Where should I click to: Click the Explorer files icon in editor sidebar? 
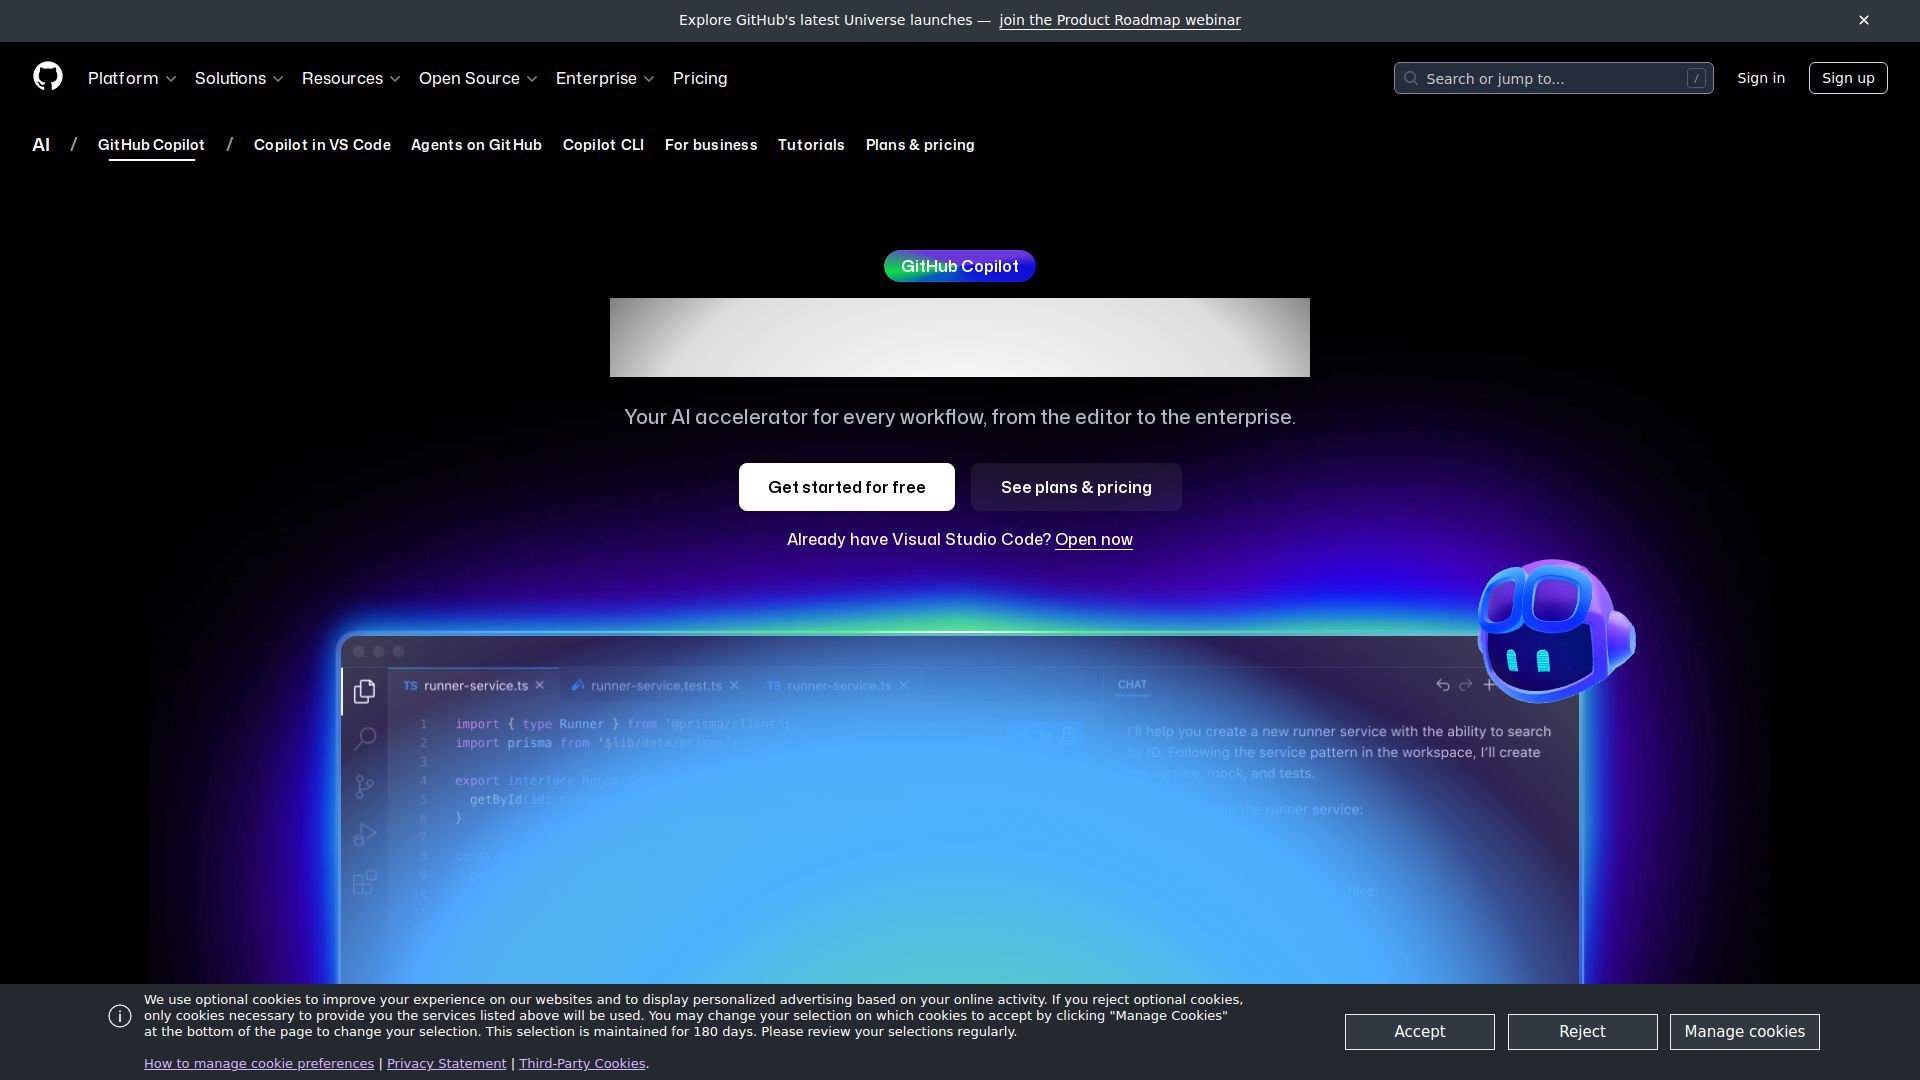click(365, 691)
